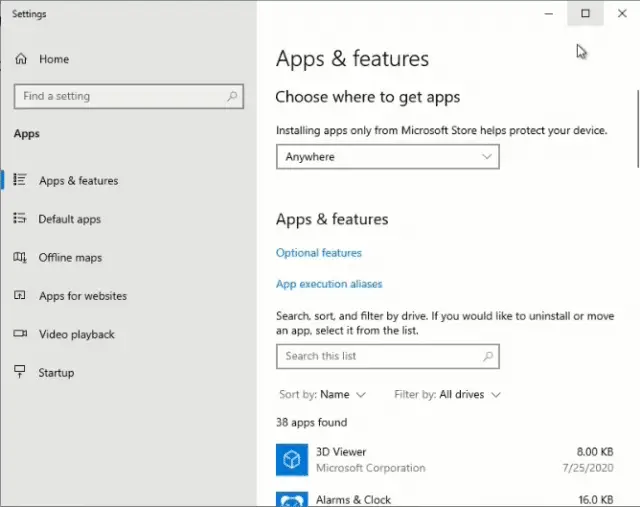This screenshot has height=507, width=640.
Task: Click the vertical scrollbar thumb
Action: point(638,129)
